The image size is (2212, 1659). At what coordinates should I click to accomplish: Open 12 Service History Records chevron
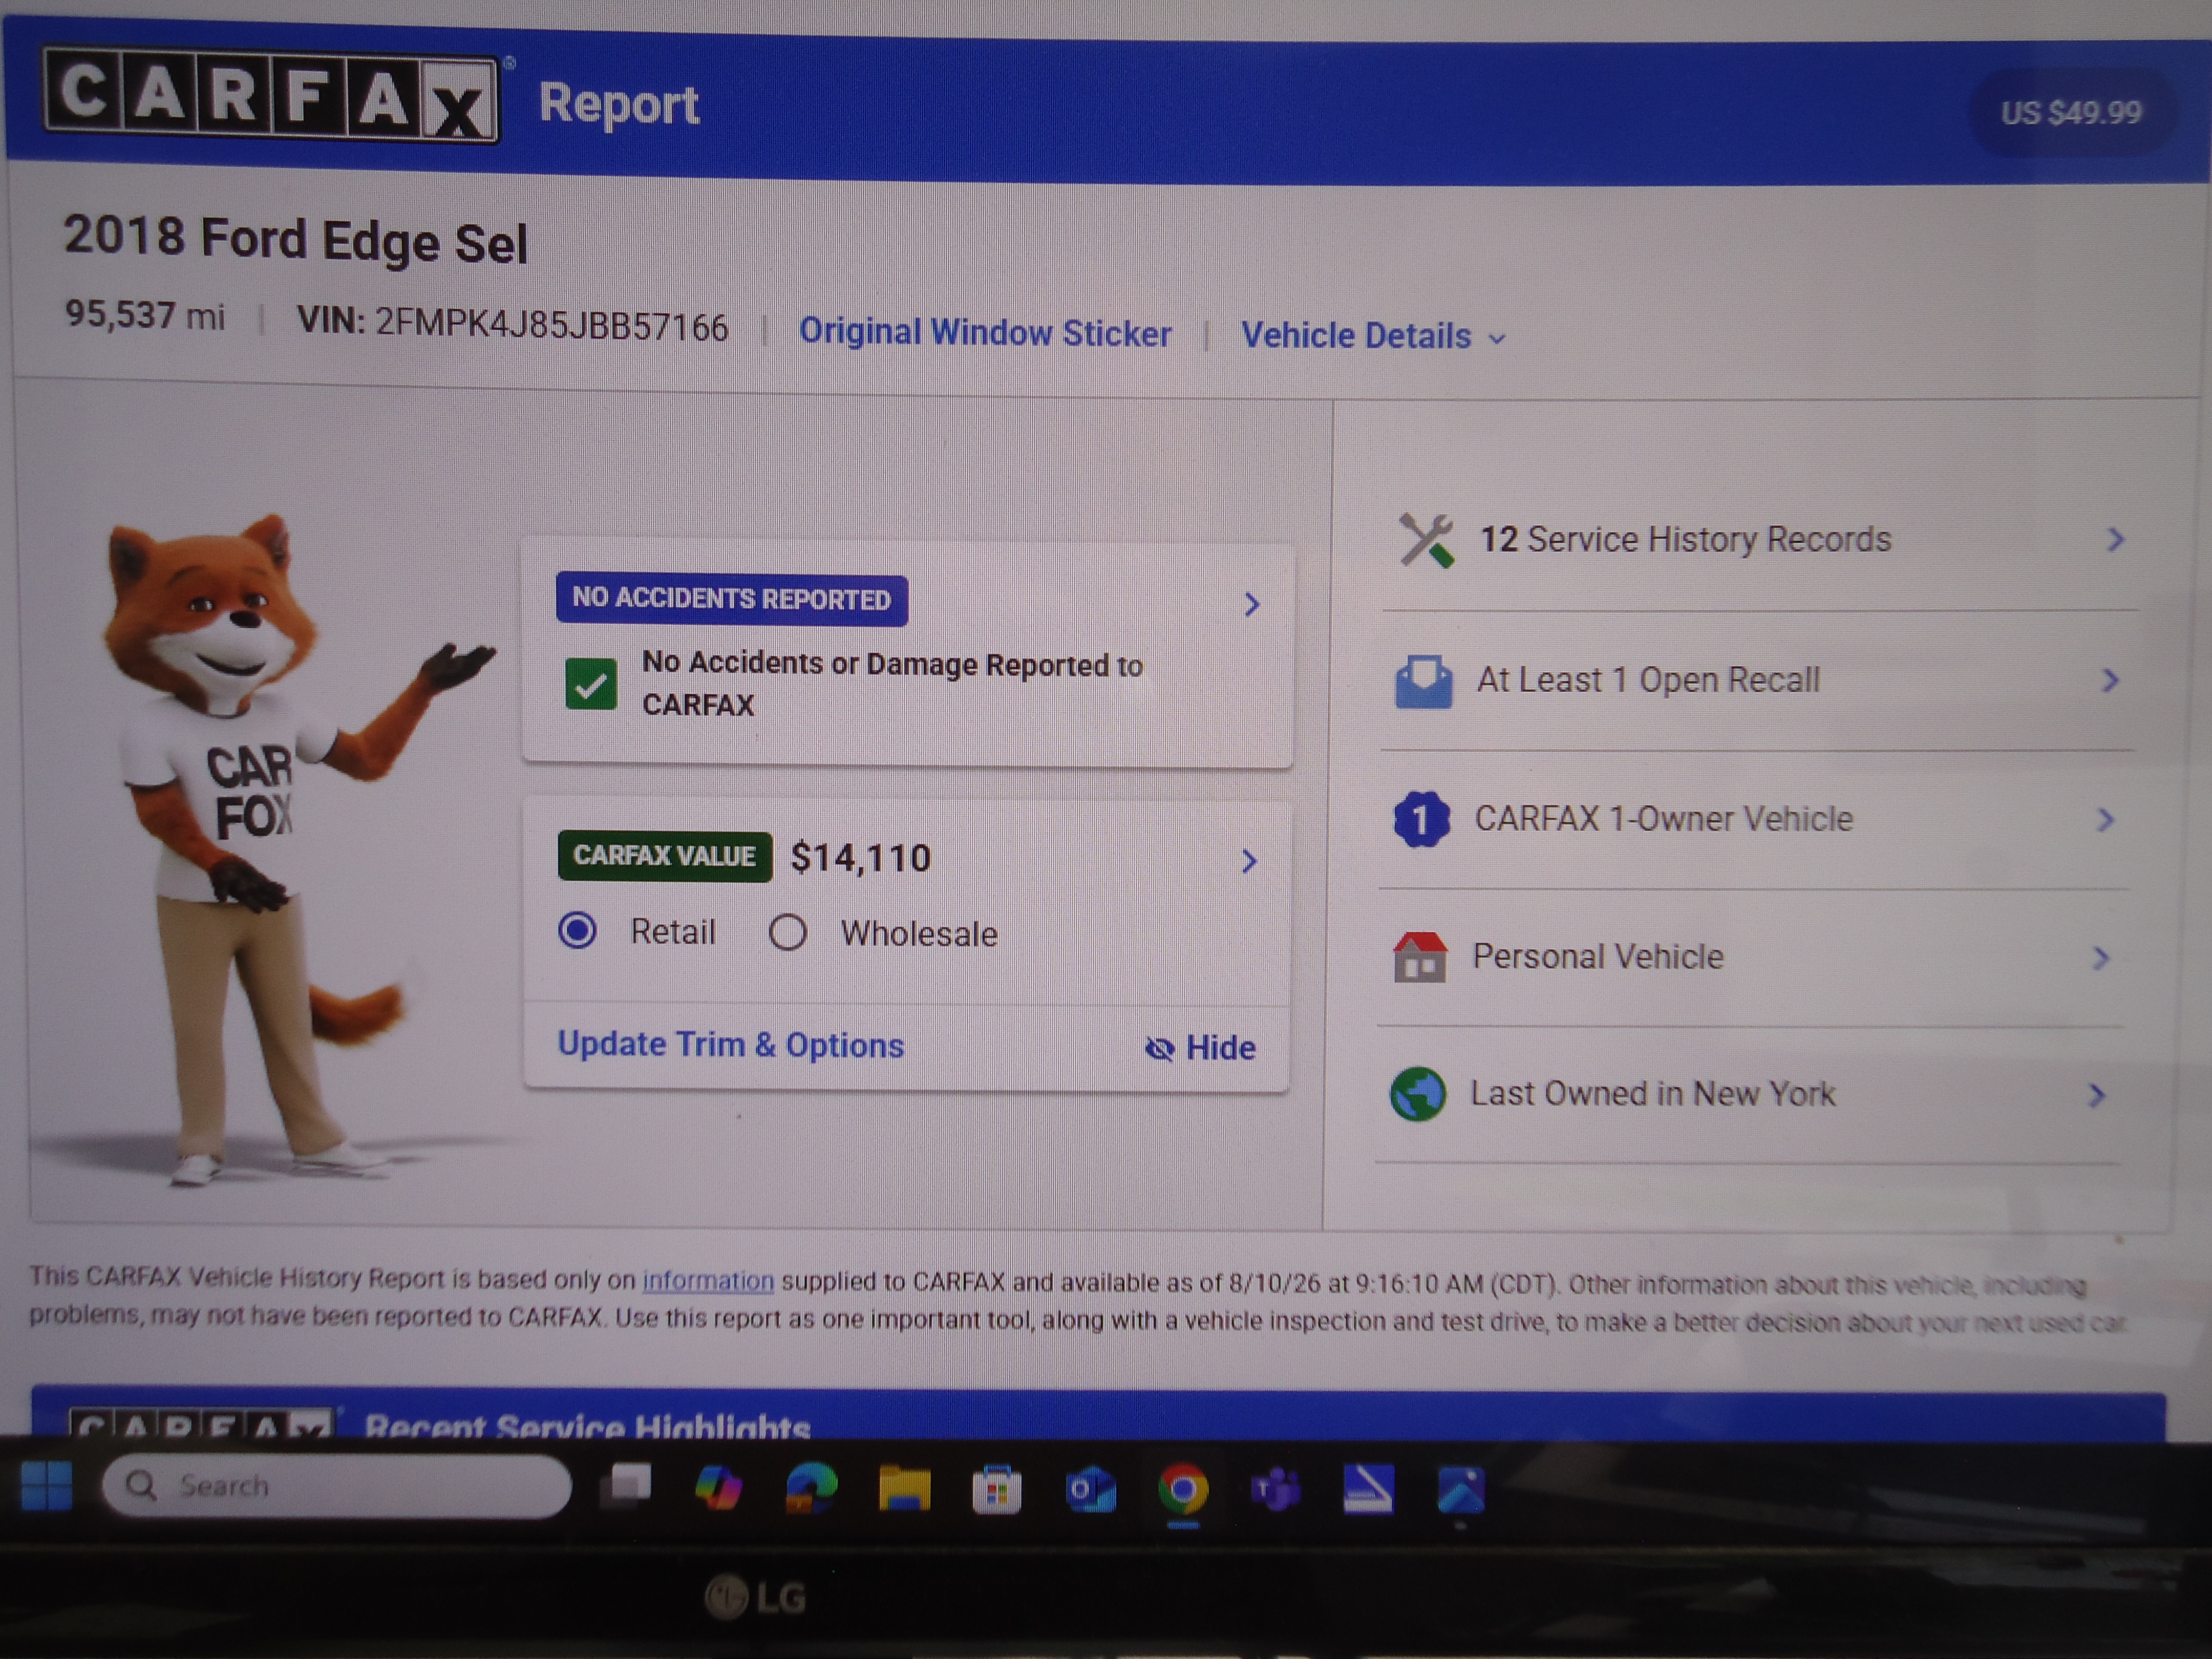[2115, 540]
